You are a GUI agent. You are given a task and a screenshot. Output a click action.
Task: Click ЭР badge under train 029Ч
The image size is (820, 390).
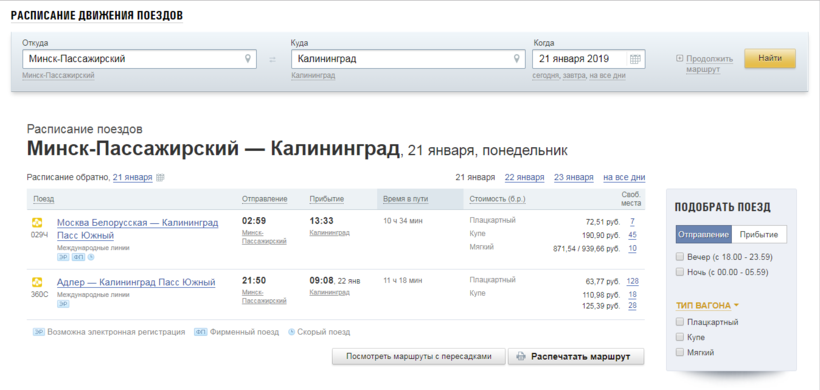pyautogui.click(x=63, y=258)
